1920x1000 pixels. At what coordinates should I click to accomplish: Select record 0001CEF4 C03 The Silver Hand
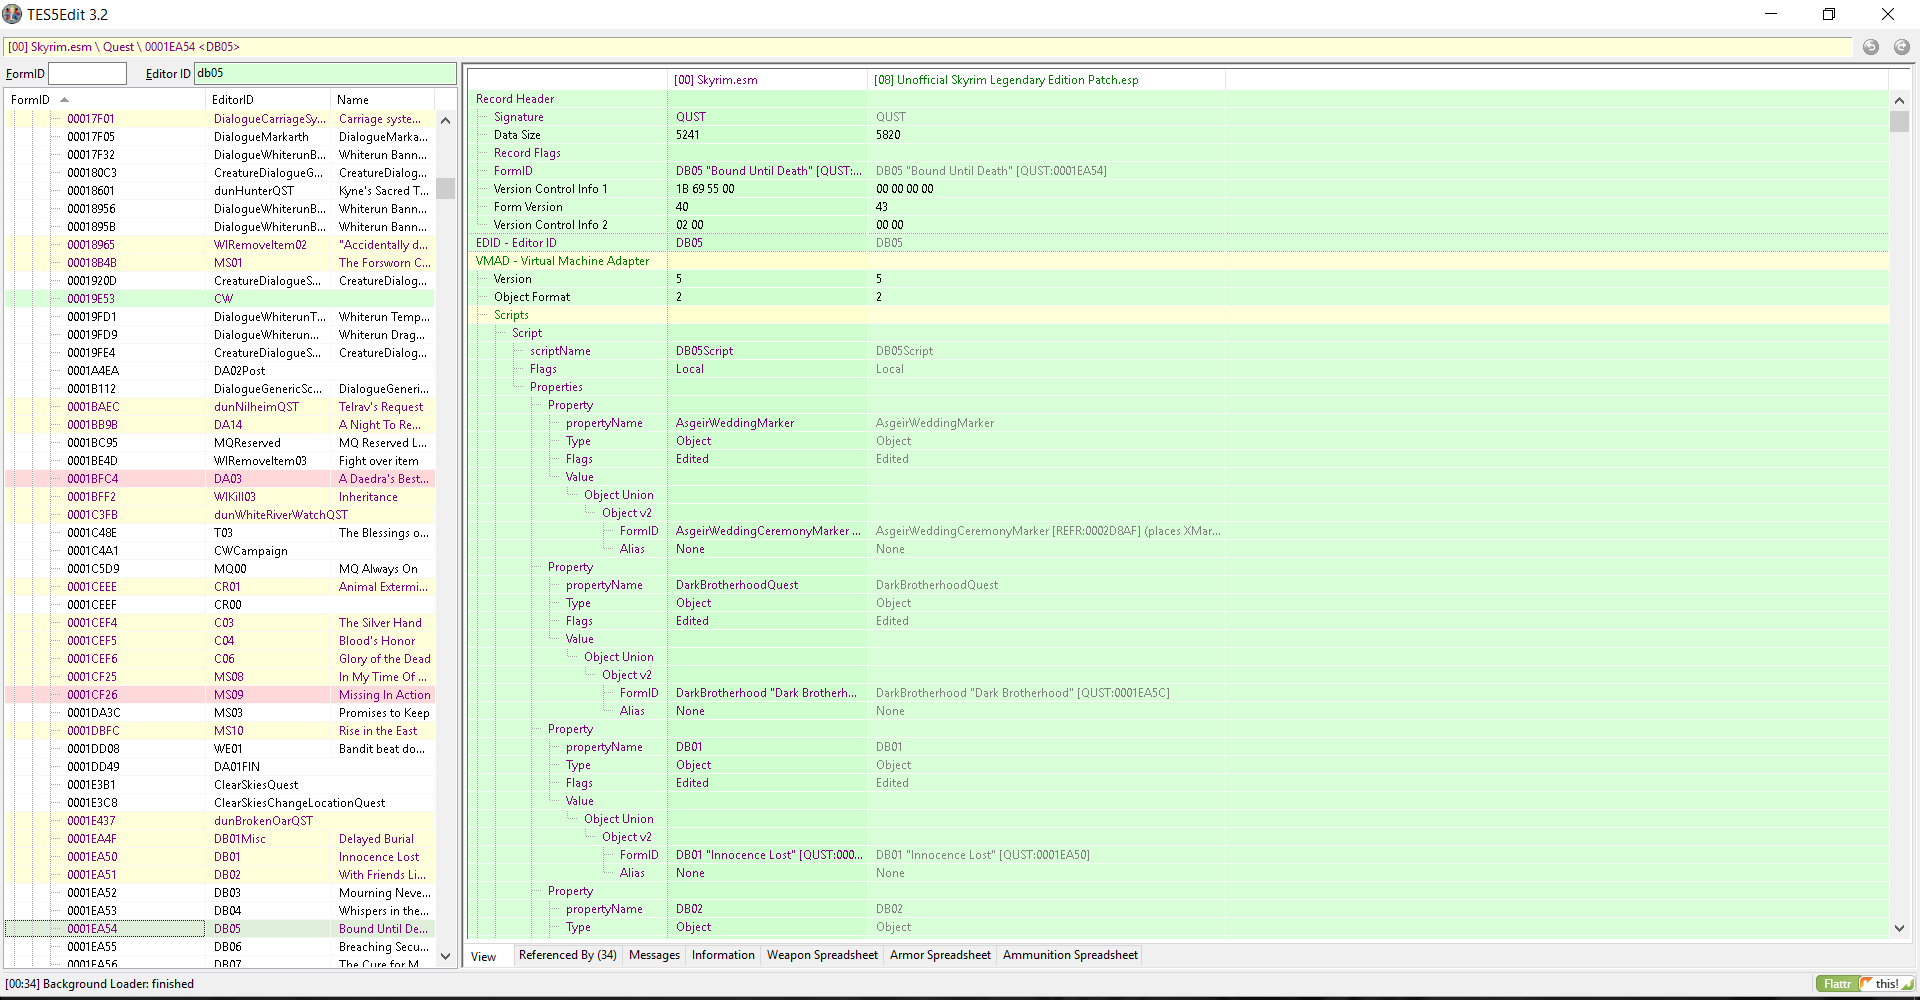(x=220, y=623)
